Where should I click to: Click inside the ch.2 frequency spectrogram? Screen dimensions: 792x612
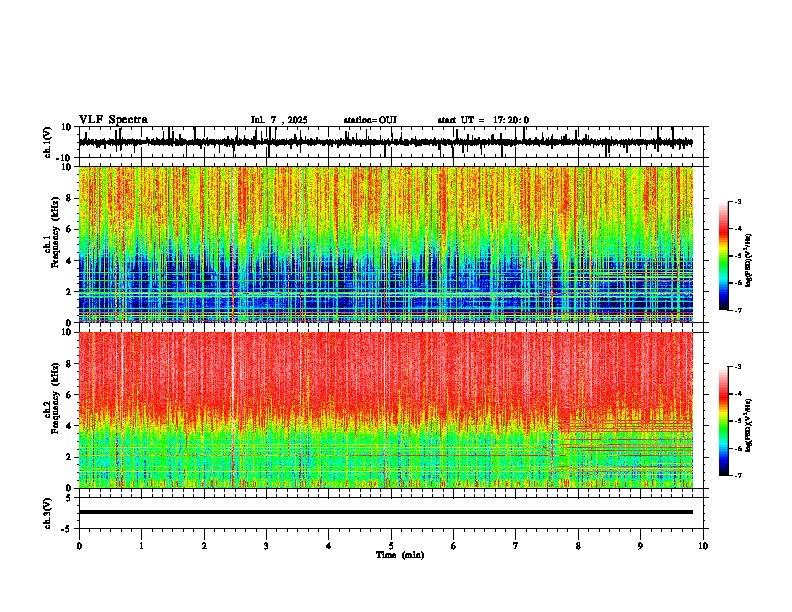click(x=386, y=410)
